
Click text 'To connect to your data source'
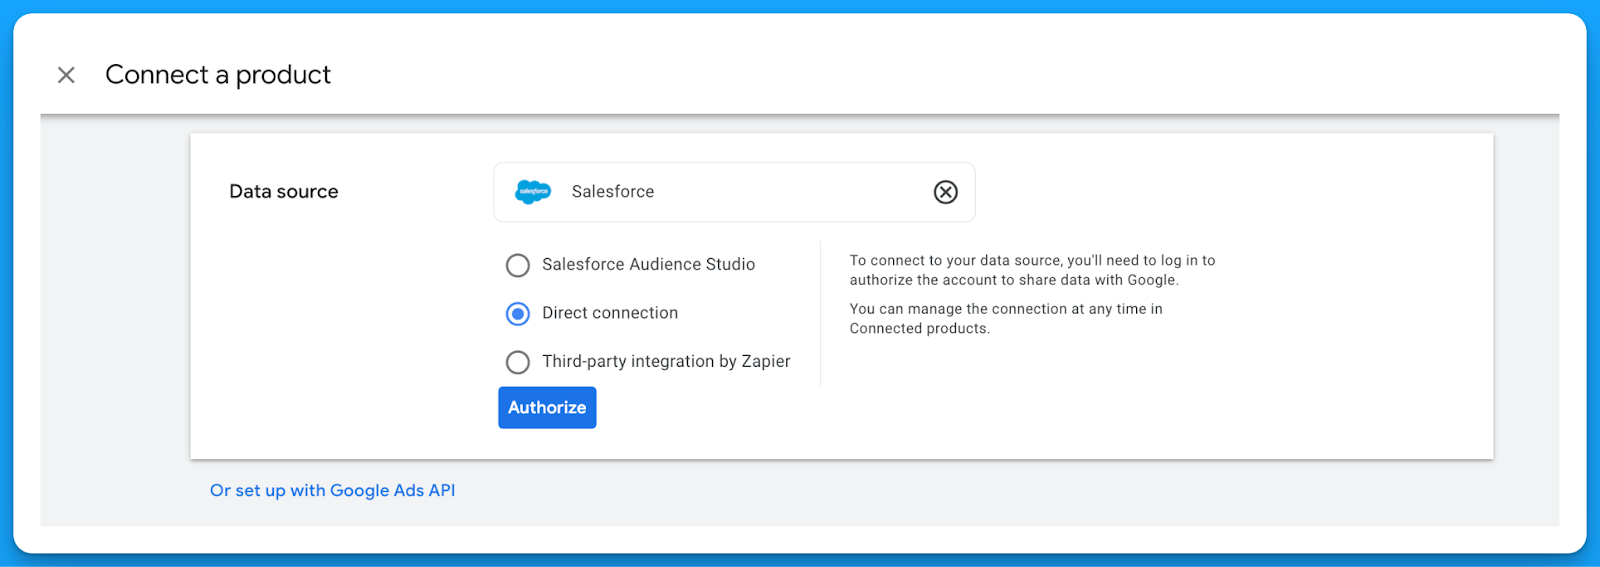click(x=955, y=261)
